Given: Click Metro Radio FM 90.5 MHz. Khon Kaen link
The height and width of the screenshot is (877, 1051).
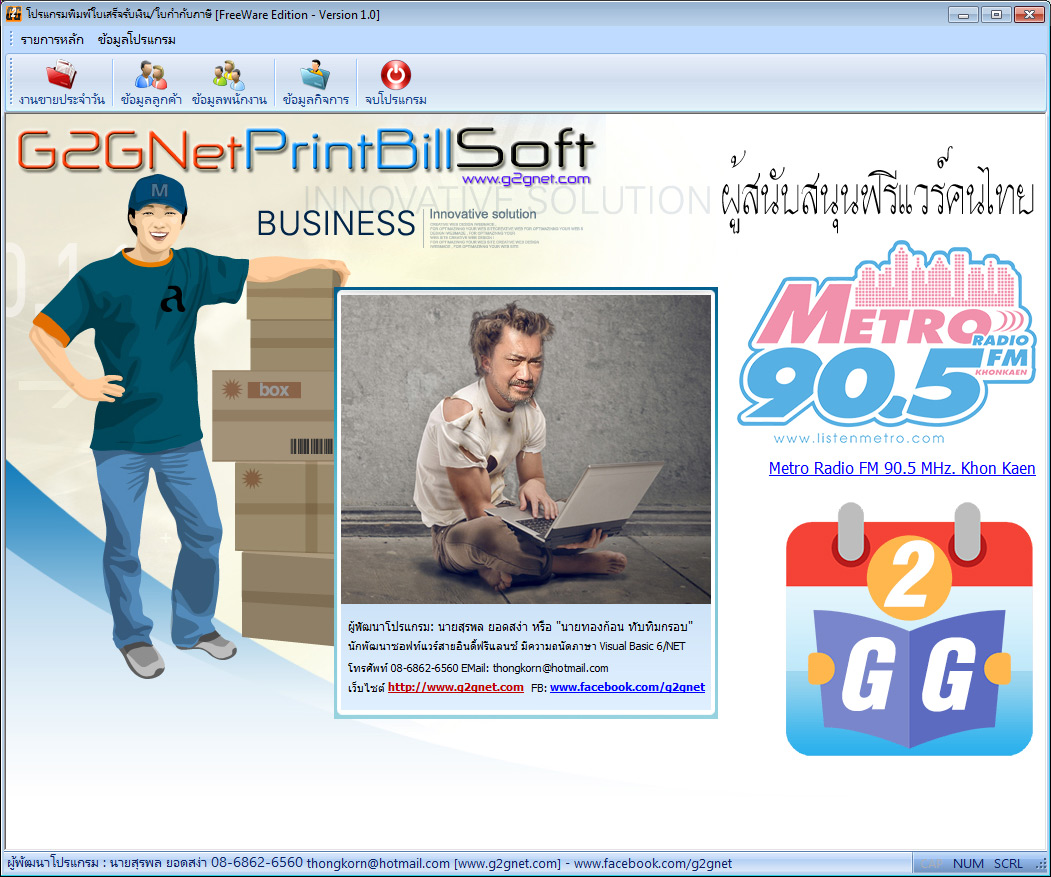Looking at the screenshot, I should pyautogui.click(x=902, y=468).
